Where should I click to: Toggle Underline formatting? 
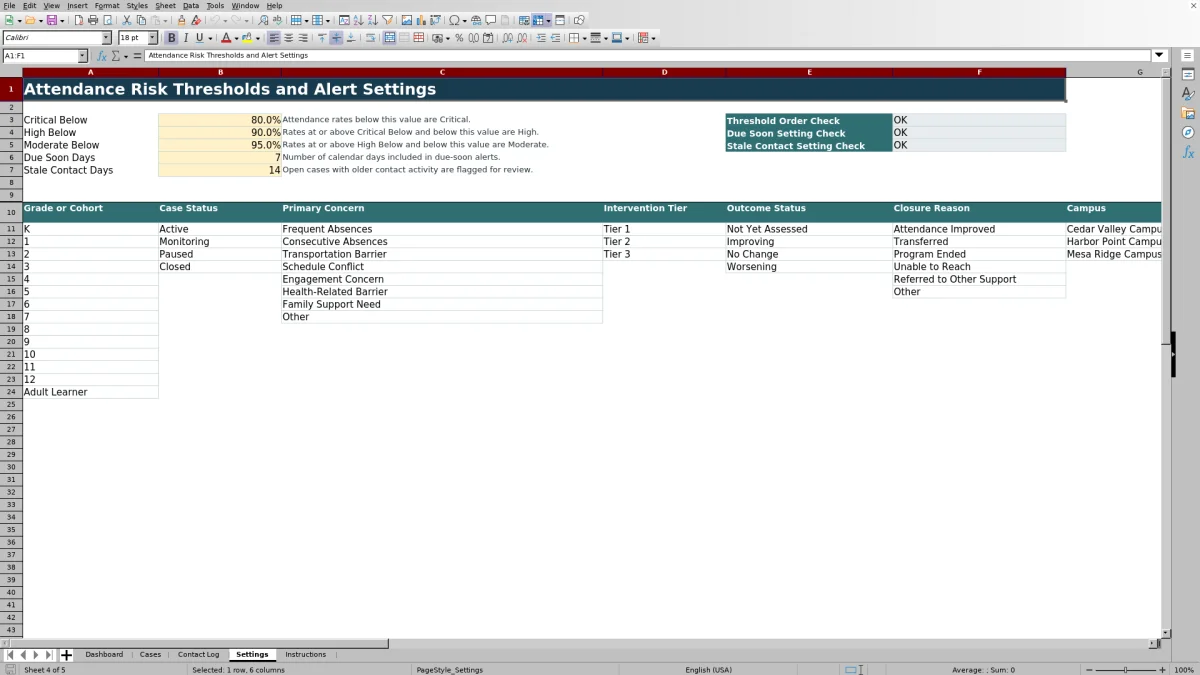point(199,38)
